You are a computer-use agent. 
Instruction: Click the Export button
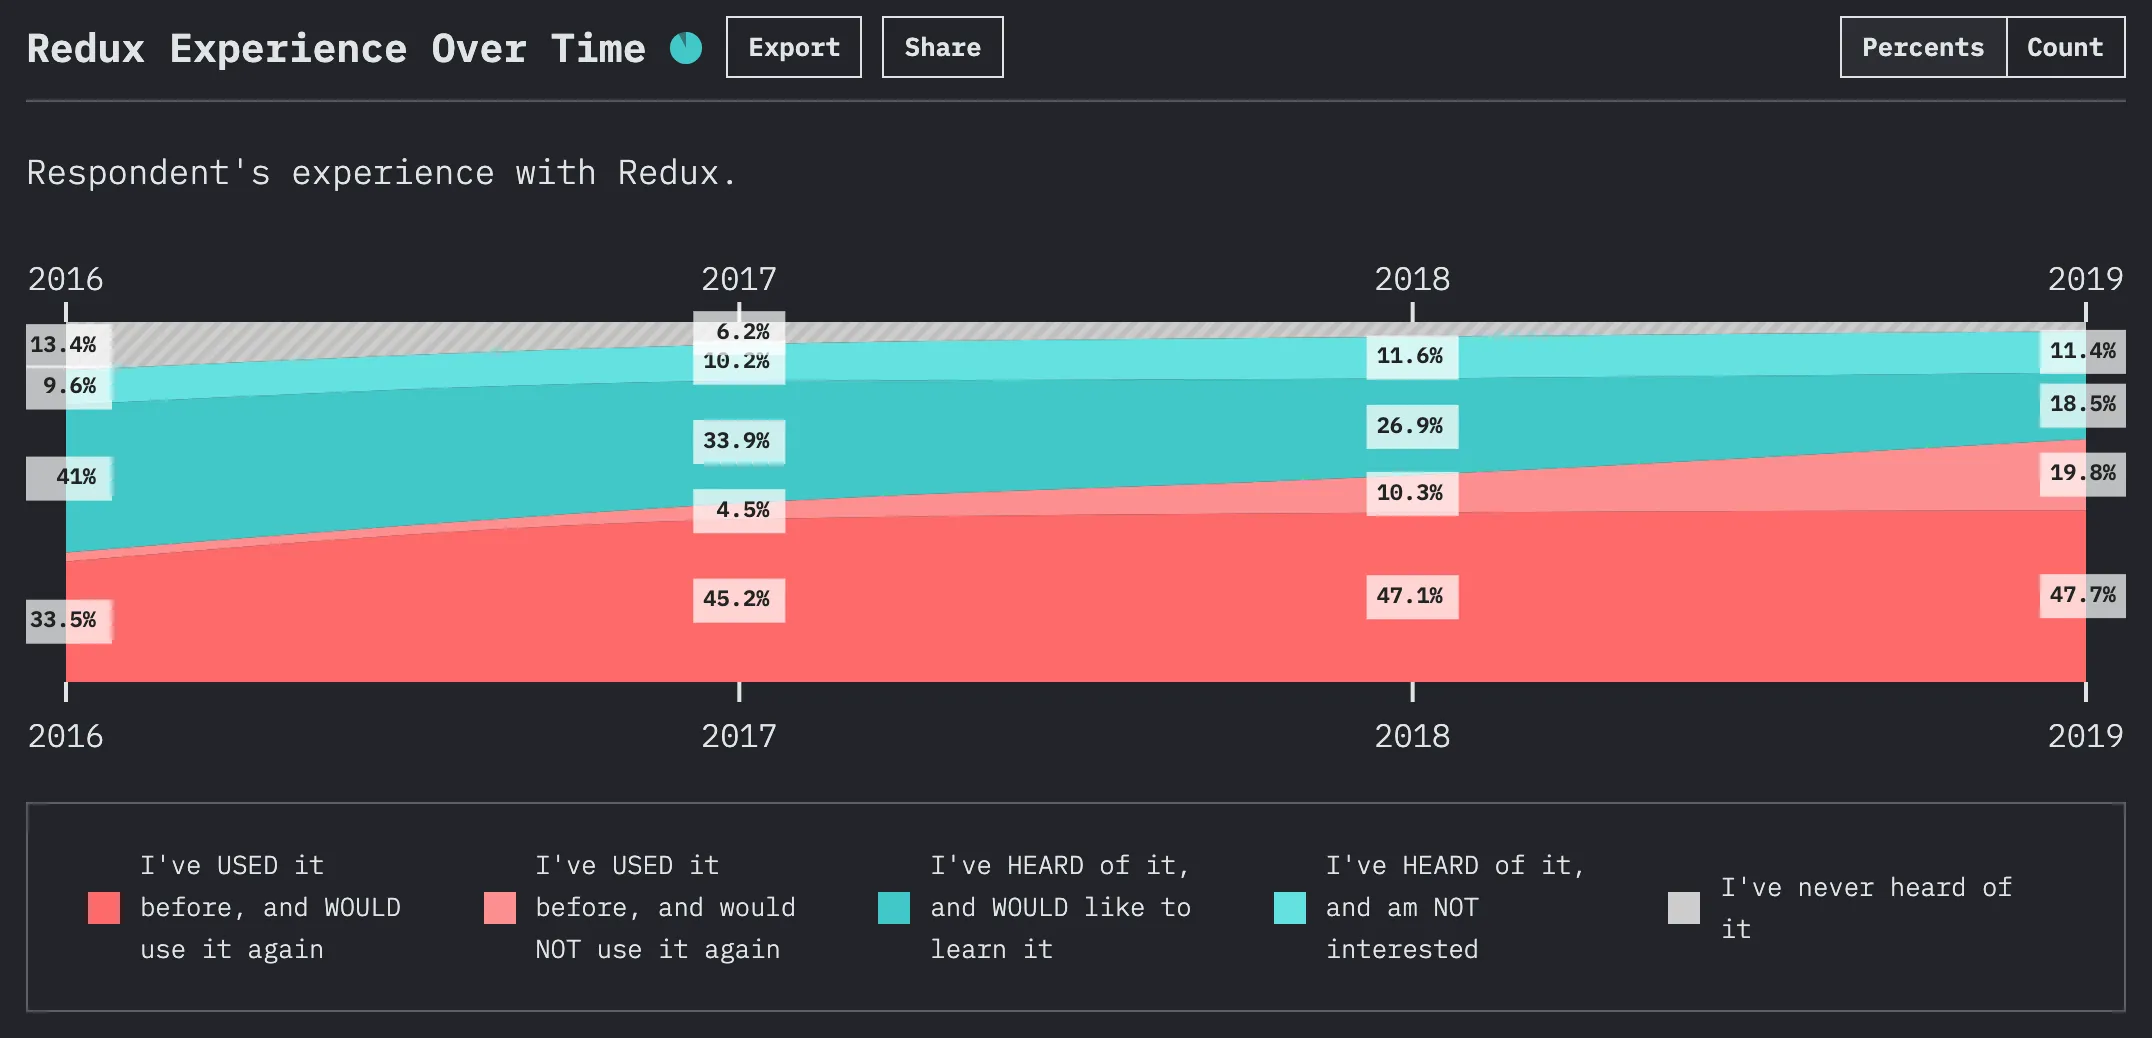(x=794, y=47)
